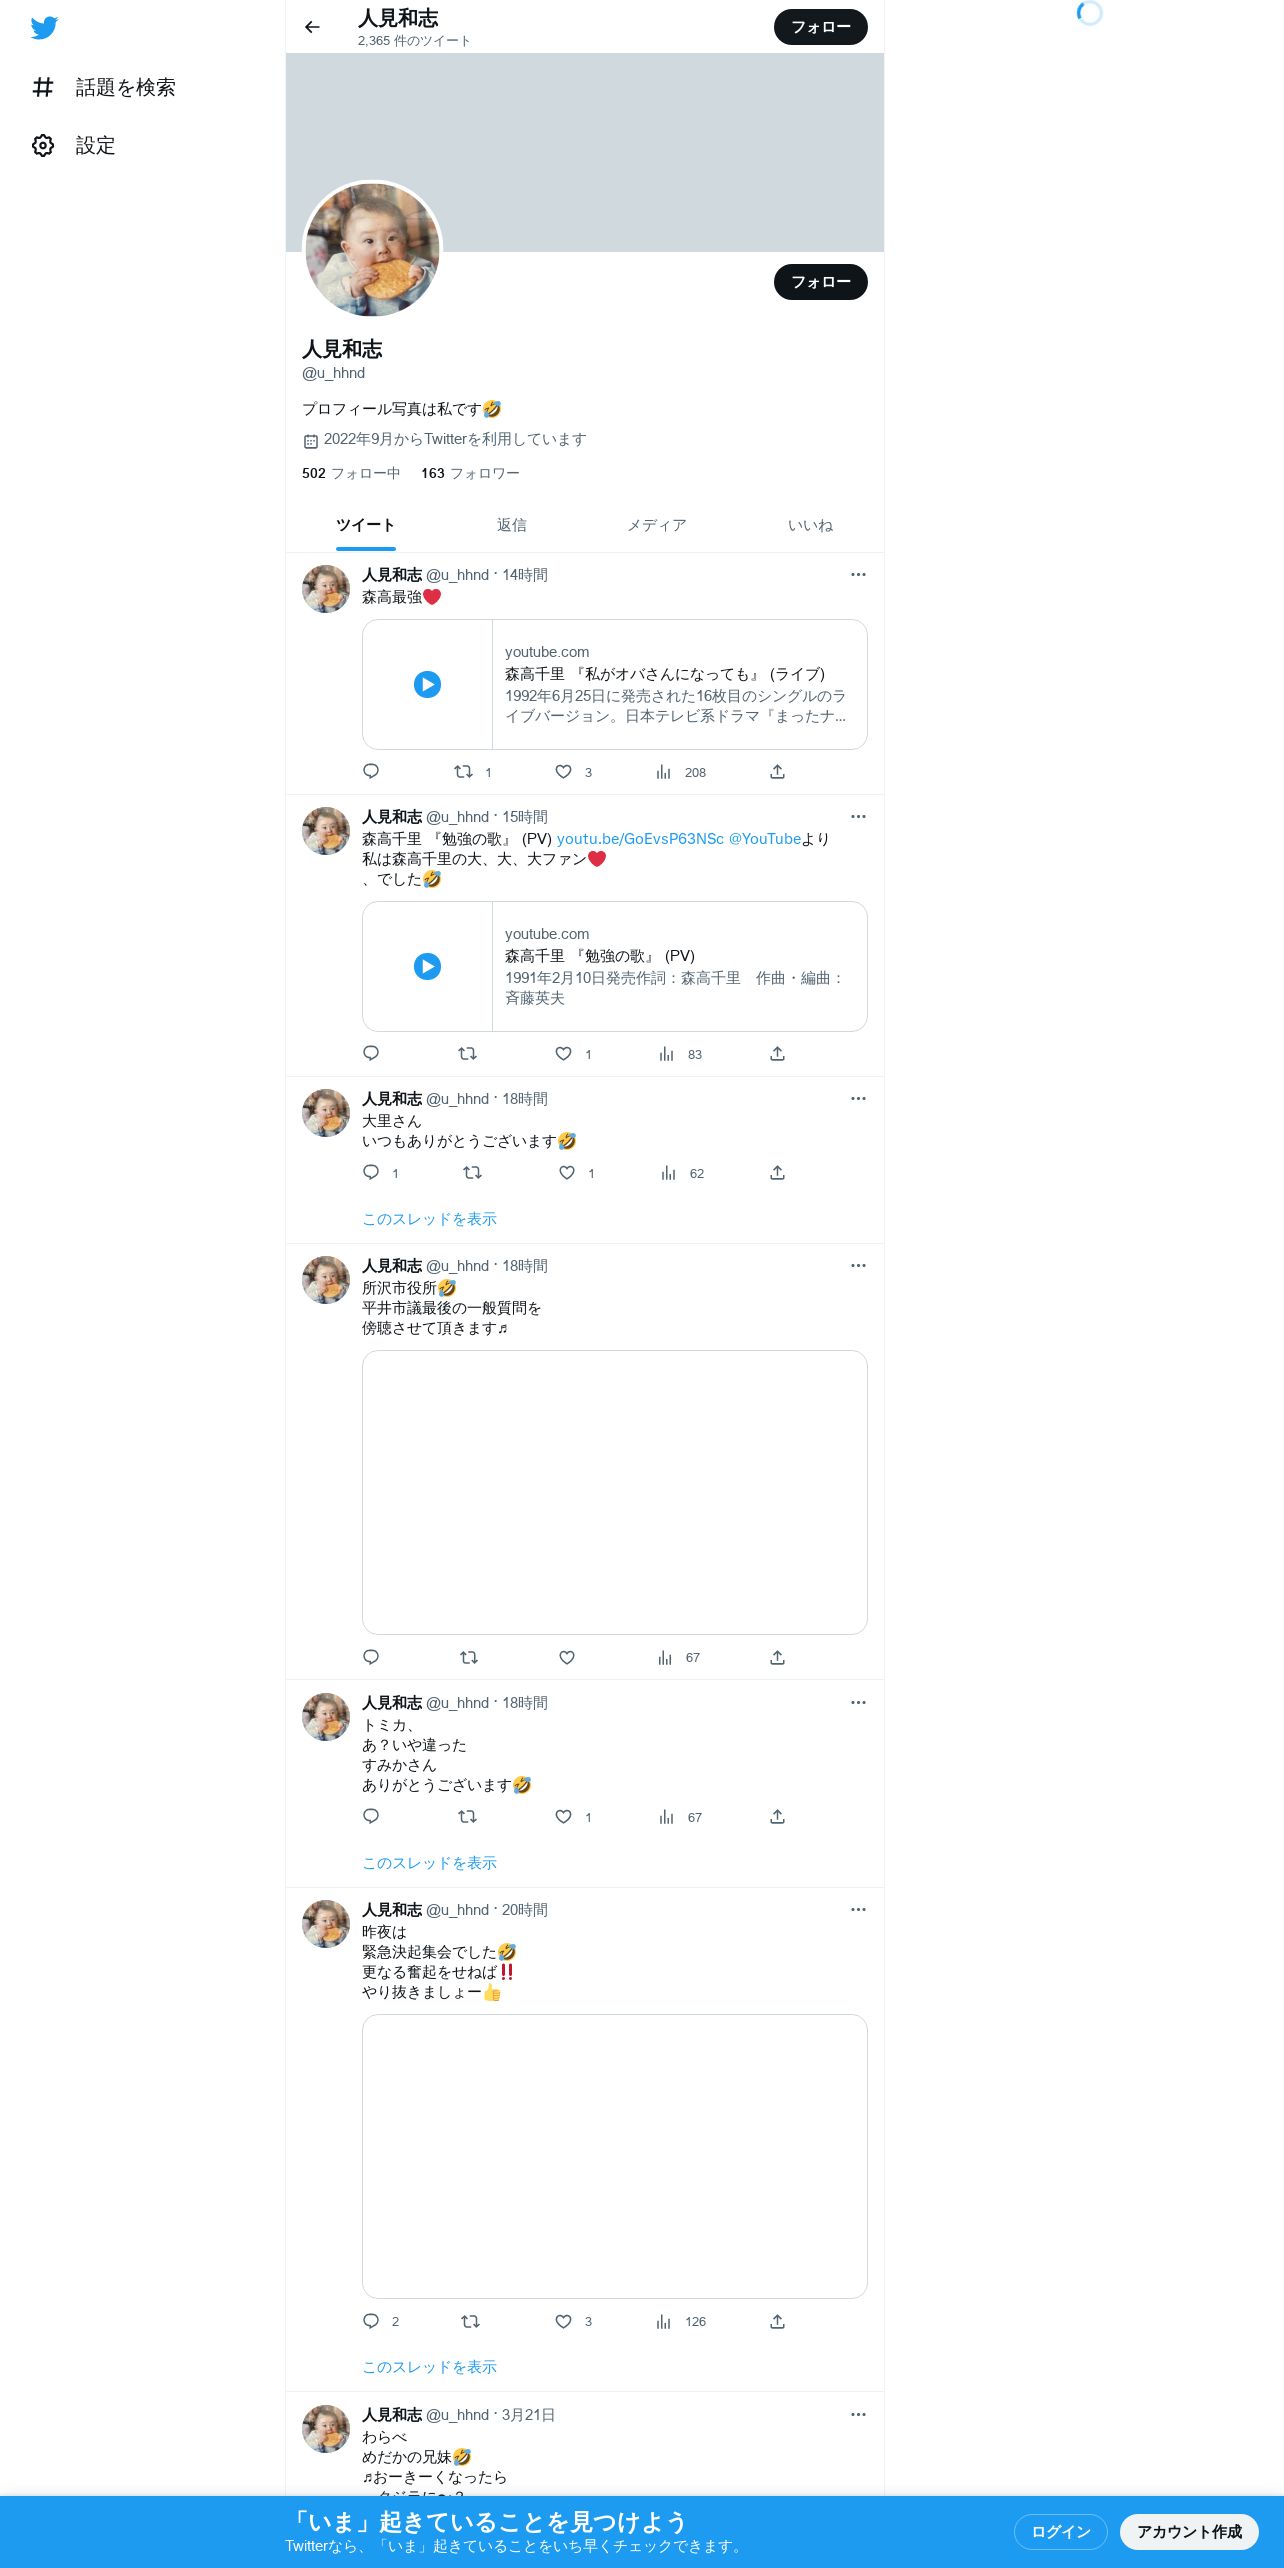Click the Twitter bird logo
This screenshot has width=1284, height=2568.
[x=44, y=28]
